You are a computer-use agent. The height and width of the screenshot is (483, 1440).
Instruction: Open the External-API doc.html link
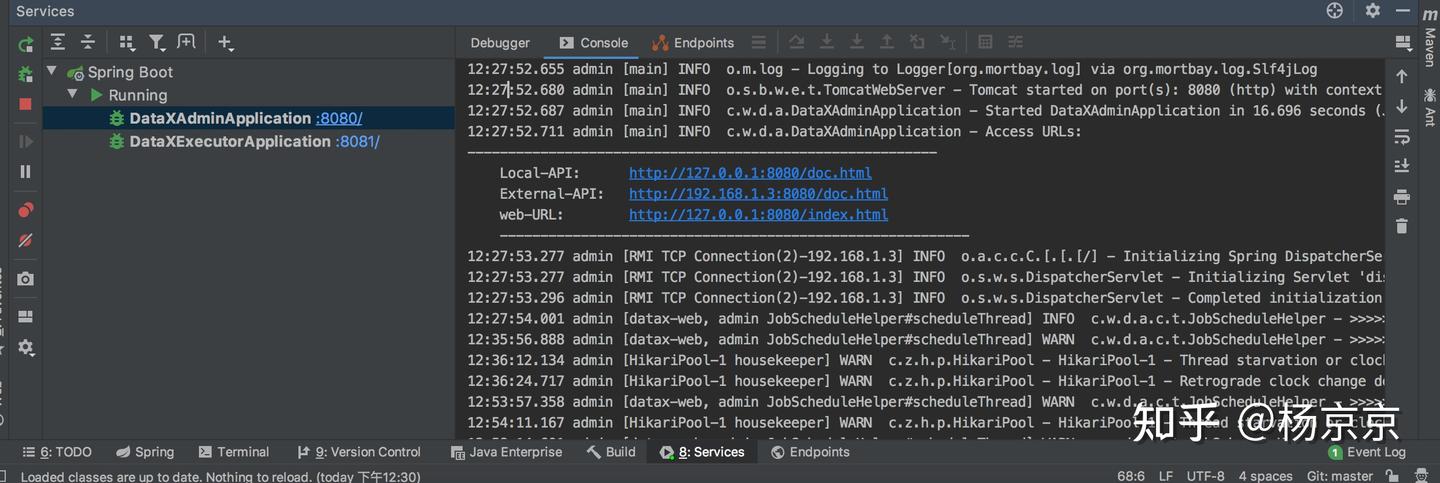[758, 194]
